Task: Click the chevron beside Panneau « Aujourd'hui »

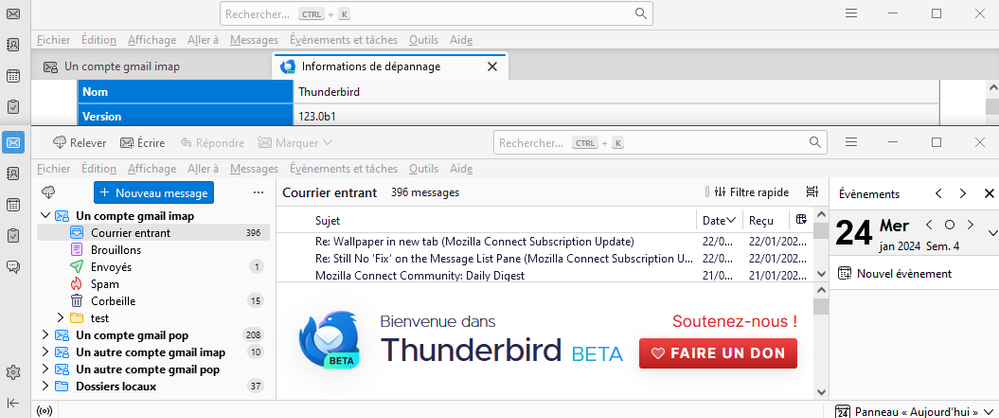Action: pyautogui.click(x=988, y=412)
